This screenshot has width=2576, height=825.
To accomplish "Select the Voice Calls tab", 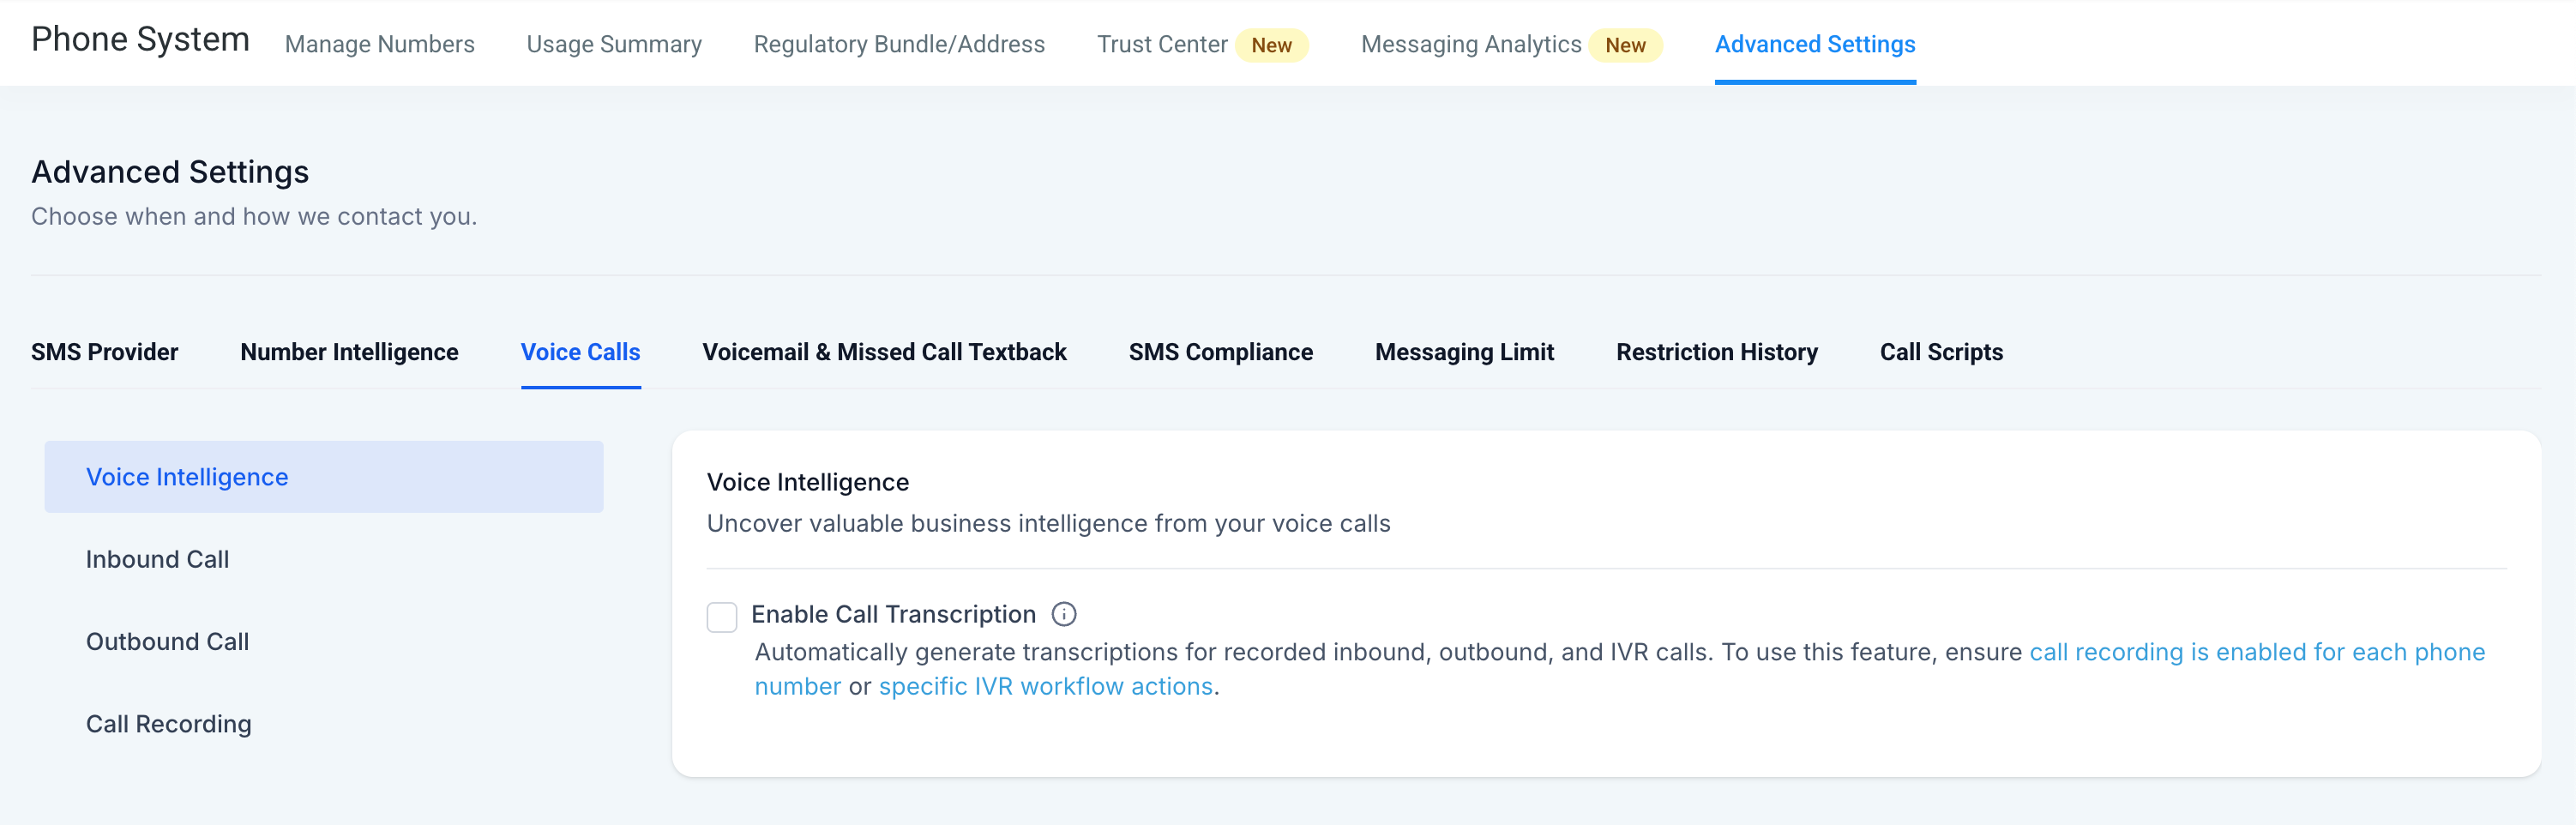I will click(580, 352).
